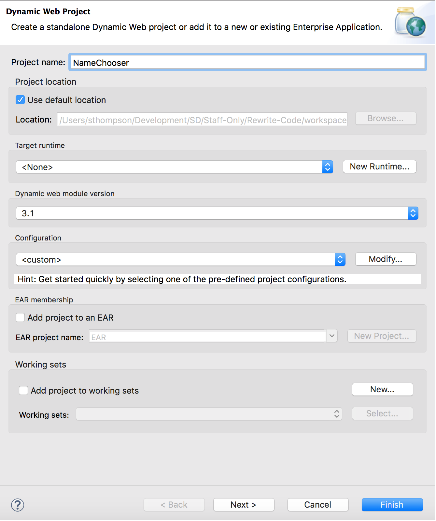Click the help question mark icon

click(17, 505)
